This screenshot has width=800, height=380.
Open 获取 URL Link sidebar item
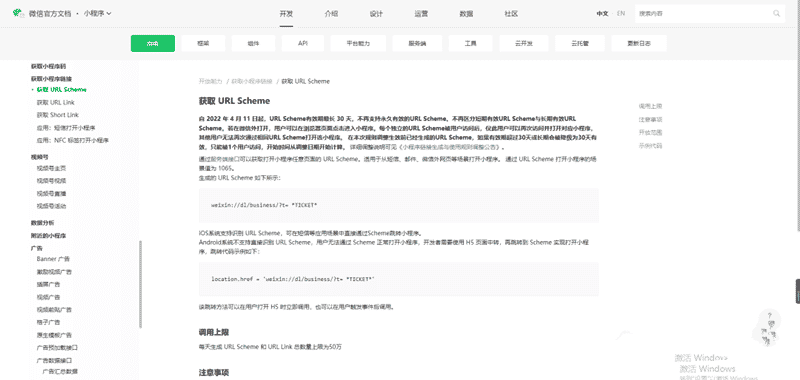(x=56, y=103)
